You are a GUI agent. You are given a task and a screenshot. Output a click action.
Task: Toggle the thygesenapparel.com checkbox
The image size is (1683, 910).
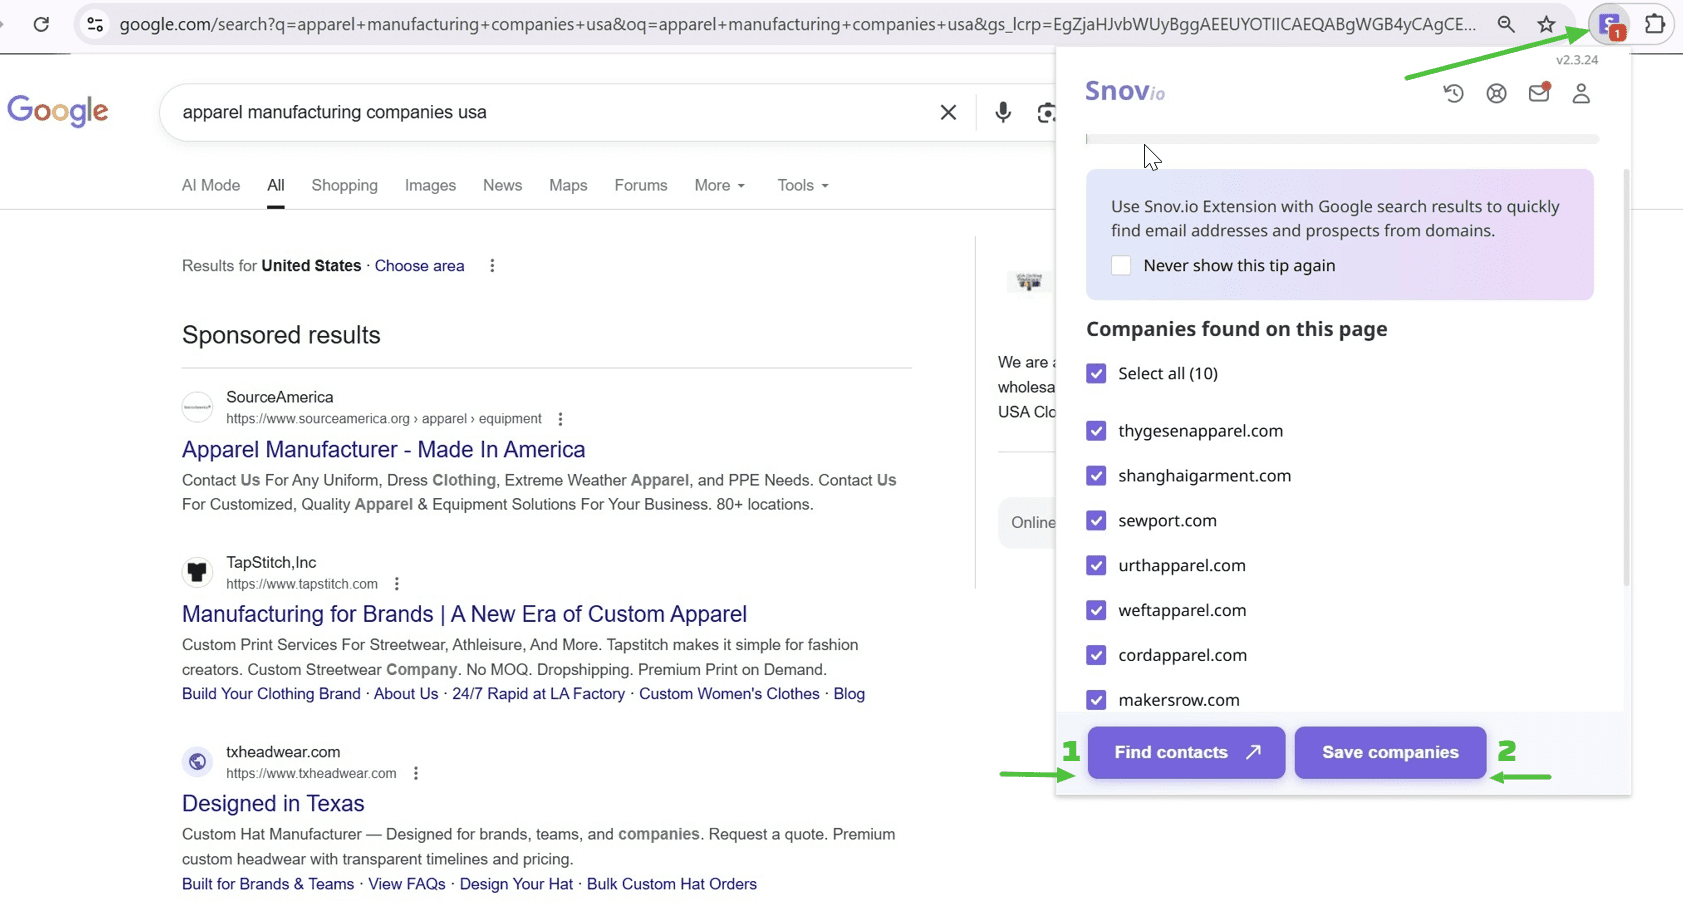[1096, 431]
